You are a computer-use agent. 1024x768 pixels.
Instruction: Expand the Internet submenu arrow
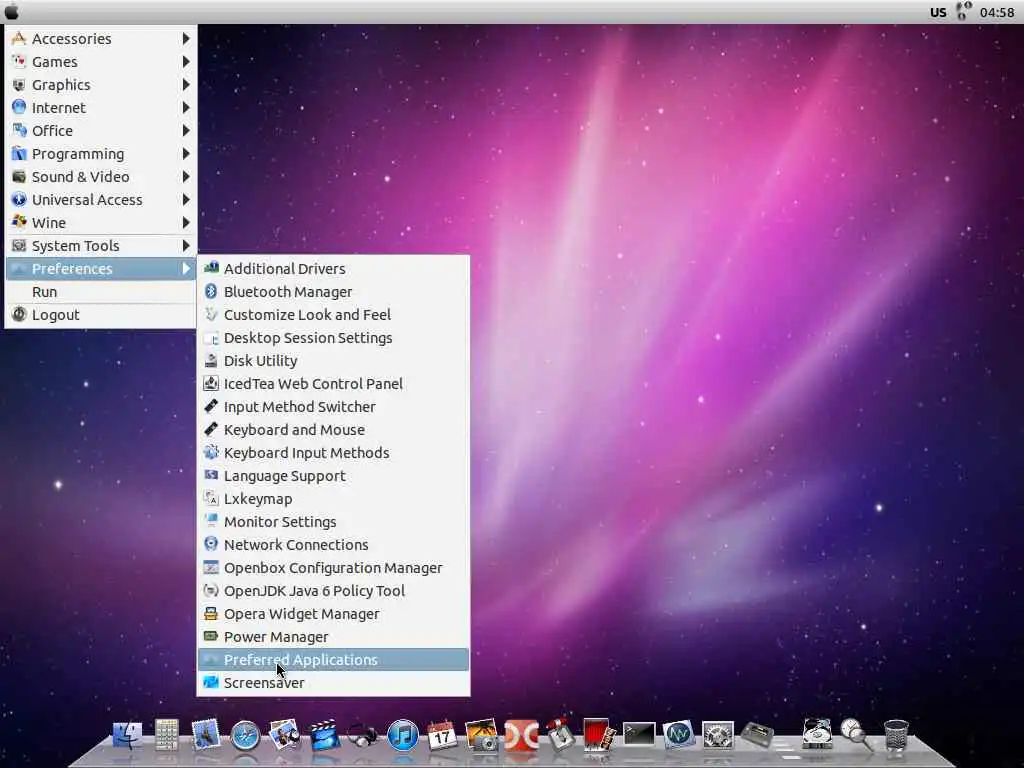pos(186,108)
